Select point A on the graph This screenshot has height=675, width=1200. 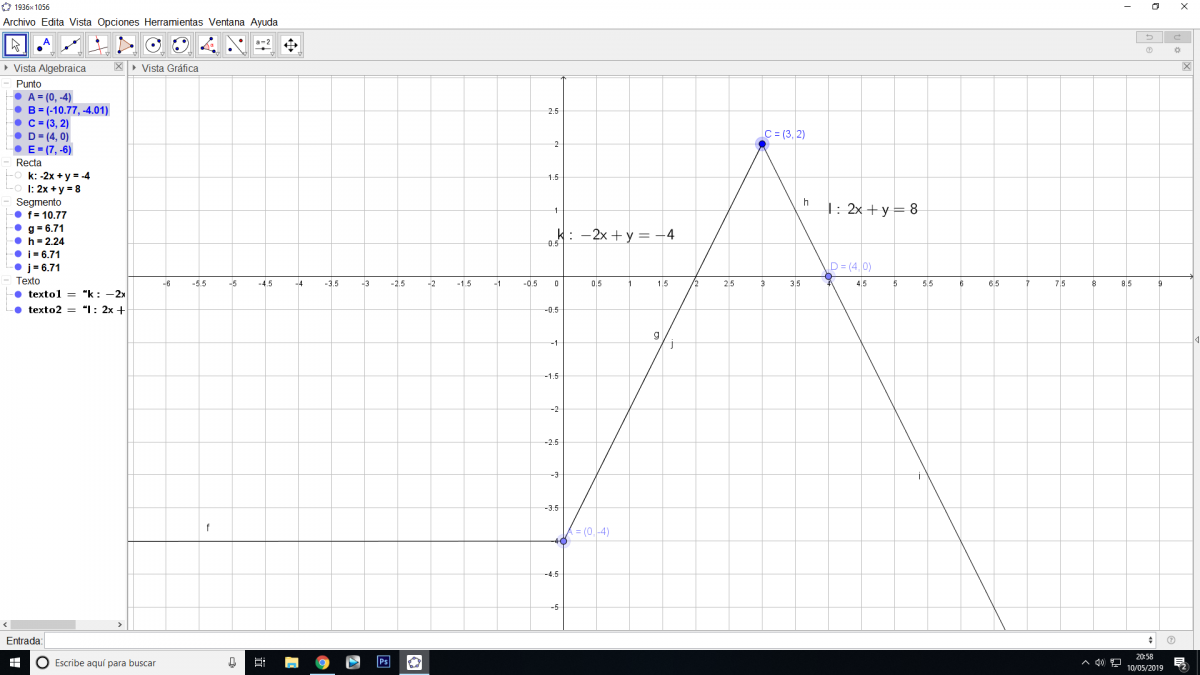563,541
